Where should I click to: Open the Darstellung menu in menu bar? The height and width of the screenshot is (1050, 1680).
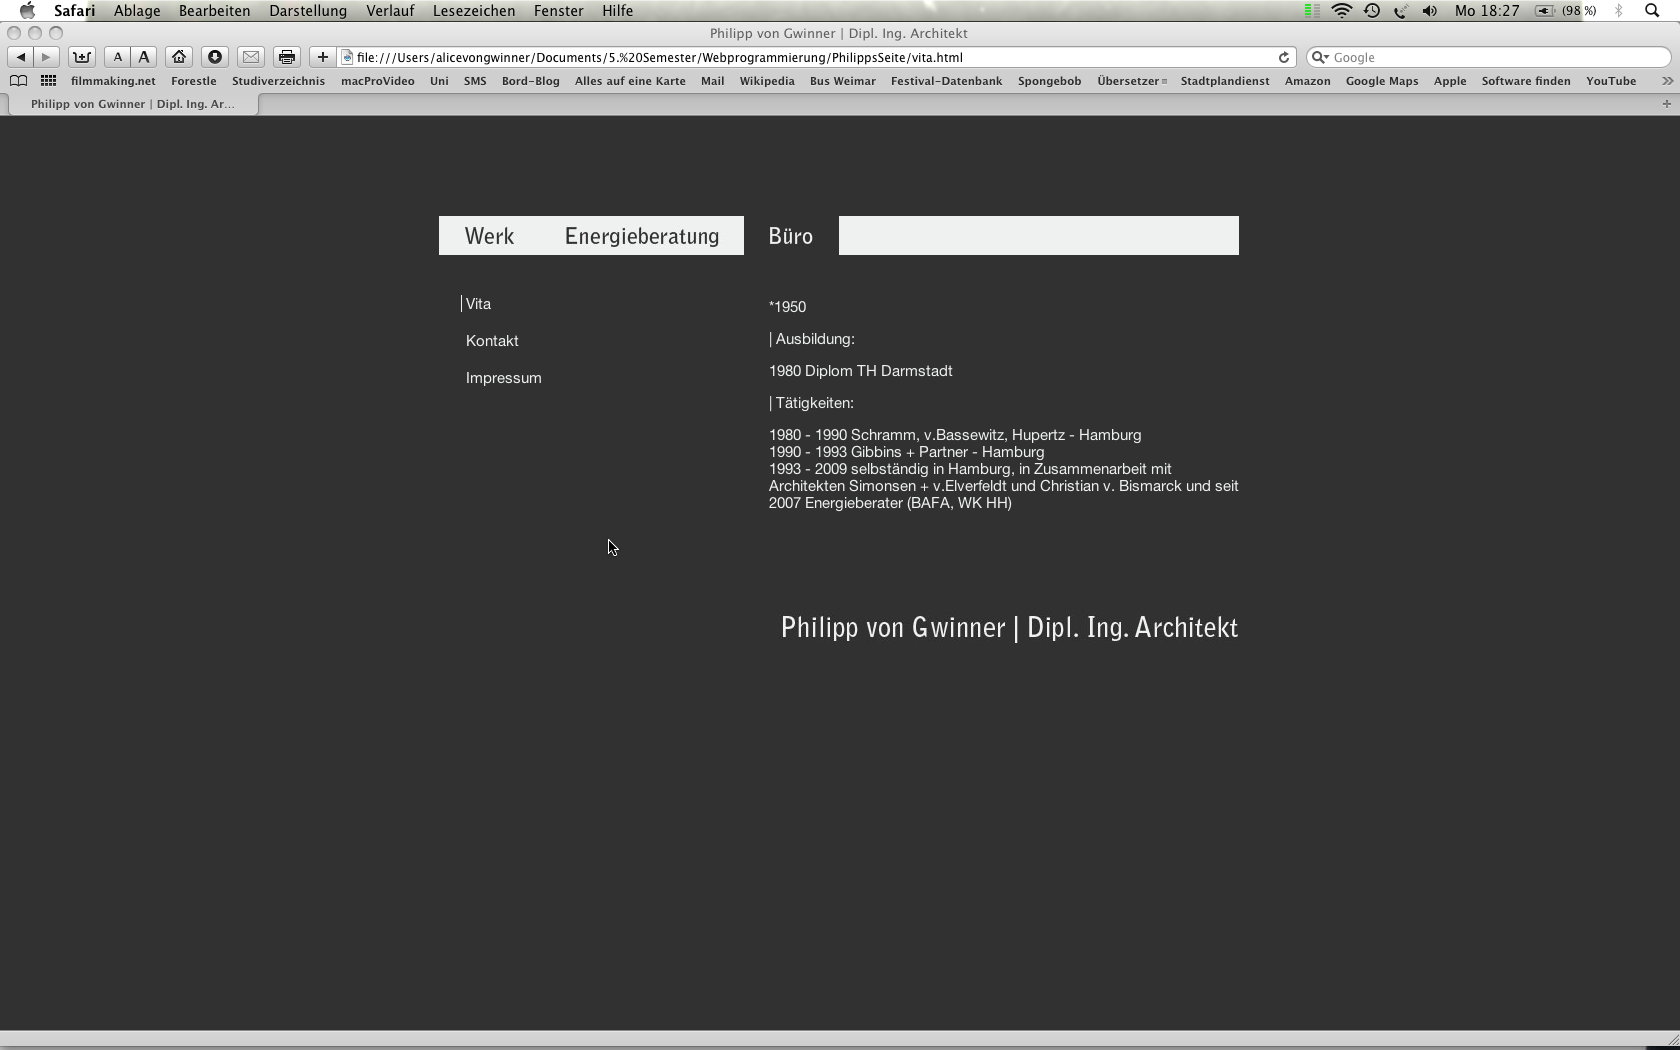[x=308, y=11]
